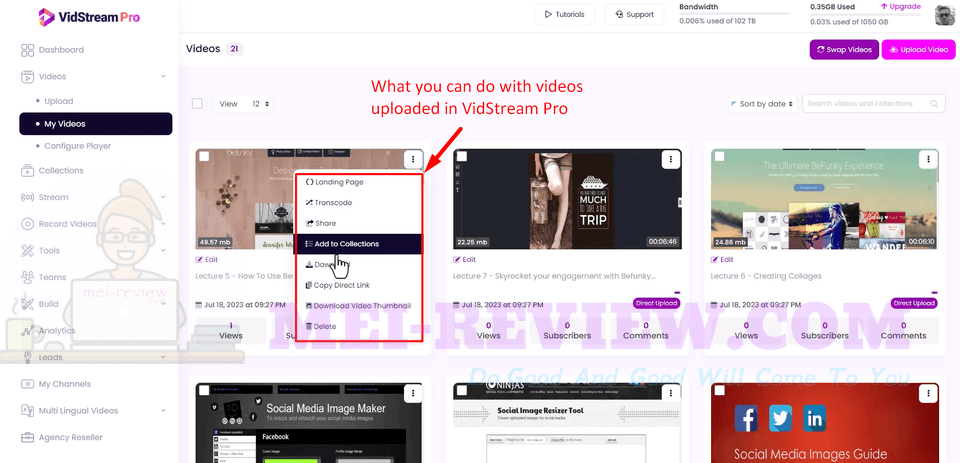
Task: Open the Lecture 7 video thumbnail
Action: tap(567, 199)
